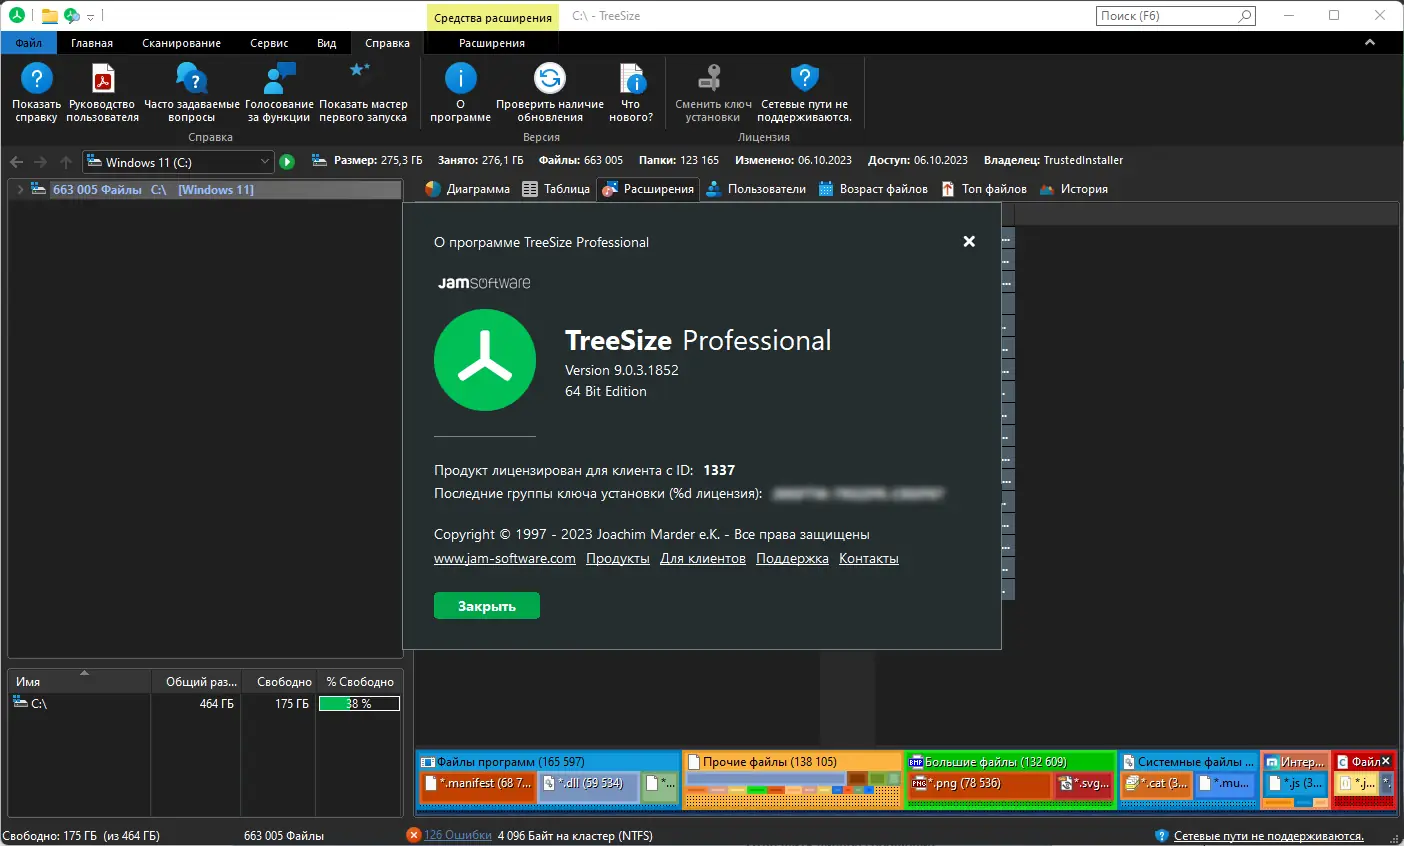Viewport: 1404px width, 846px height.
Task: Open the quick access toolbar customize arrow
Action: pyautogui.click(x=90, y=16)
